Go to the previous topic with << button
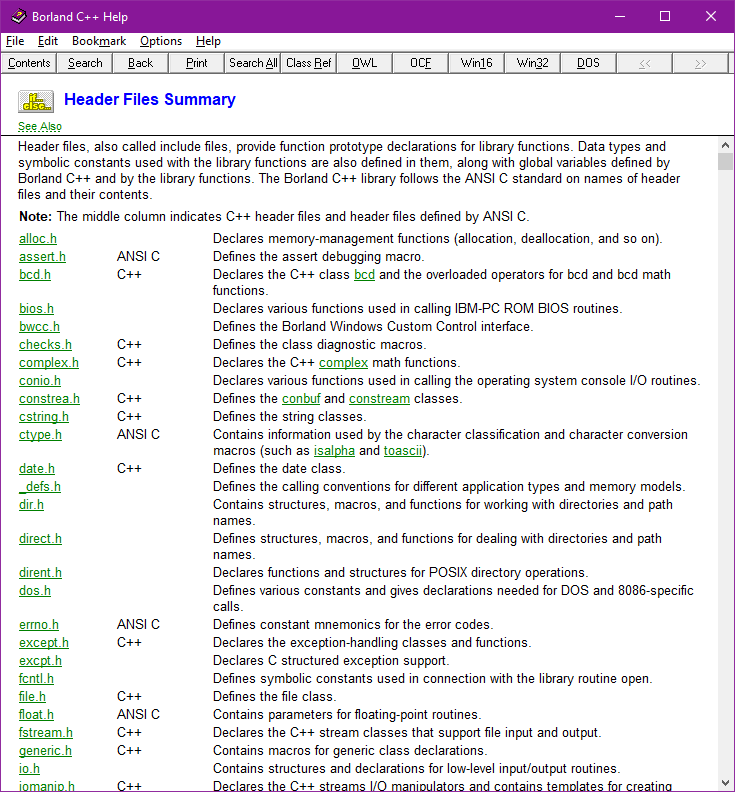 (644, 63)
